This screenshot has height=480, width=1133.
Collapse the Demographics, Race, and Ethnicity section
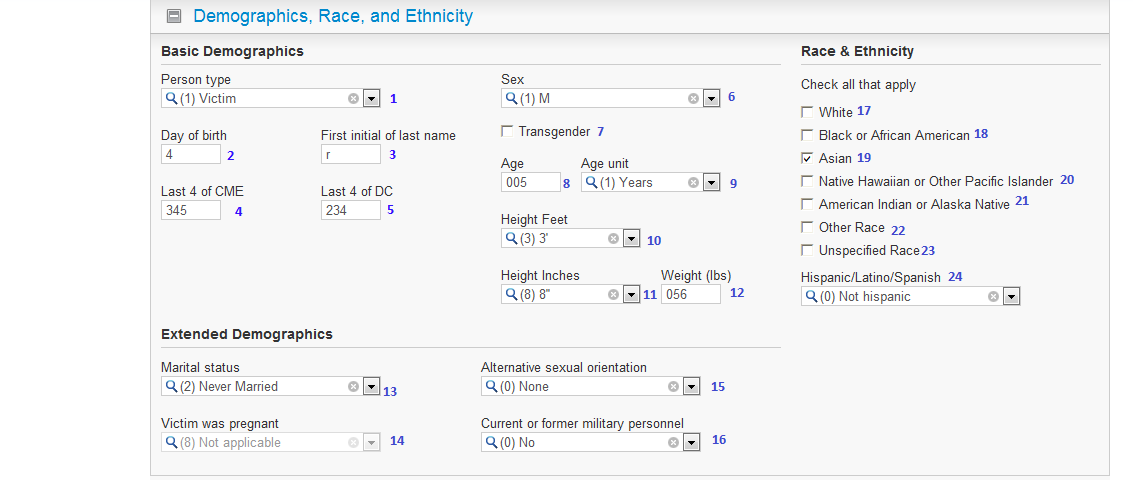[174, 16]
